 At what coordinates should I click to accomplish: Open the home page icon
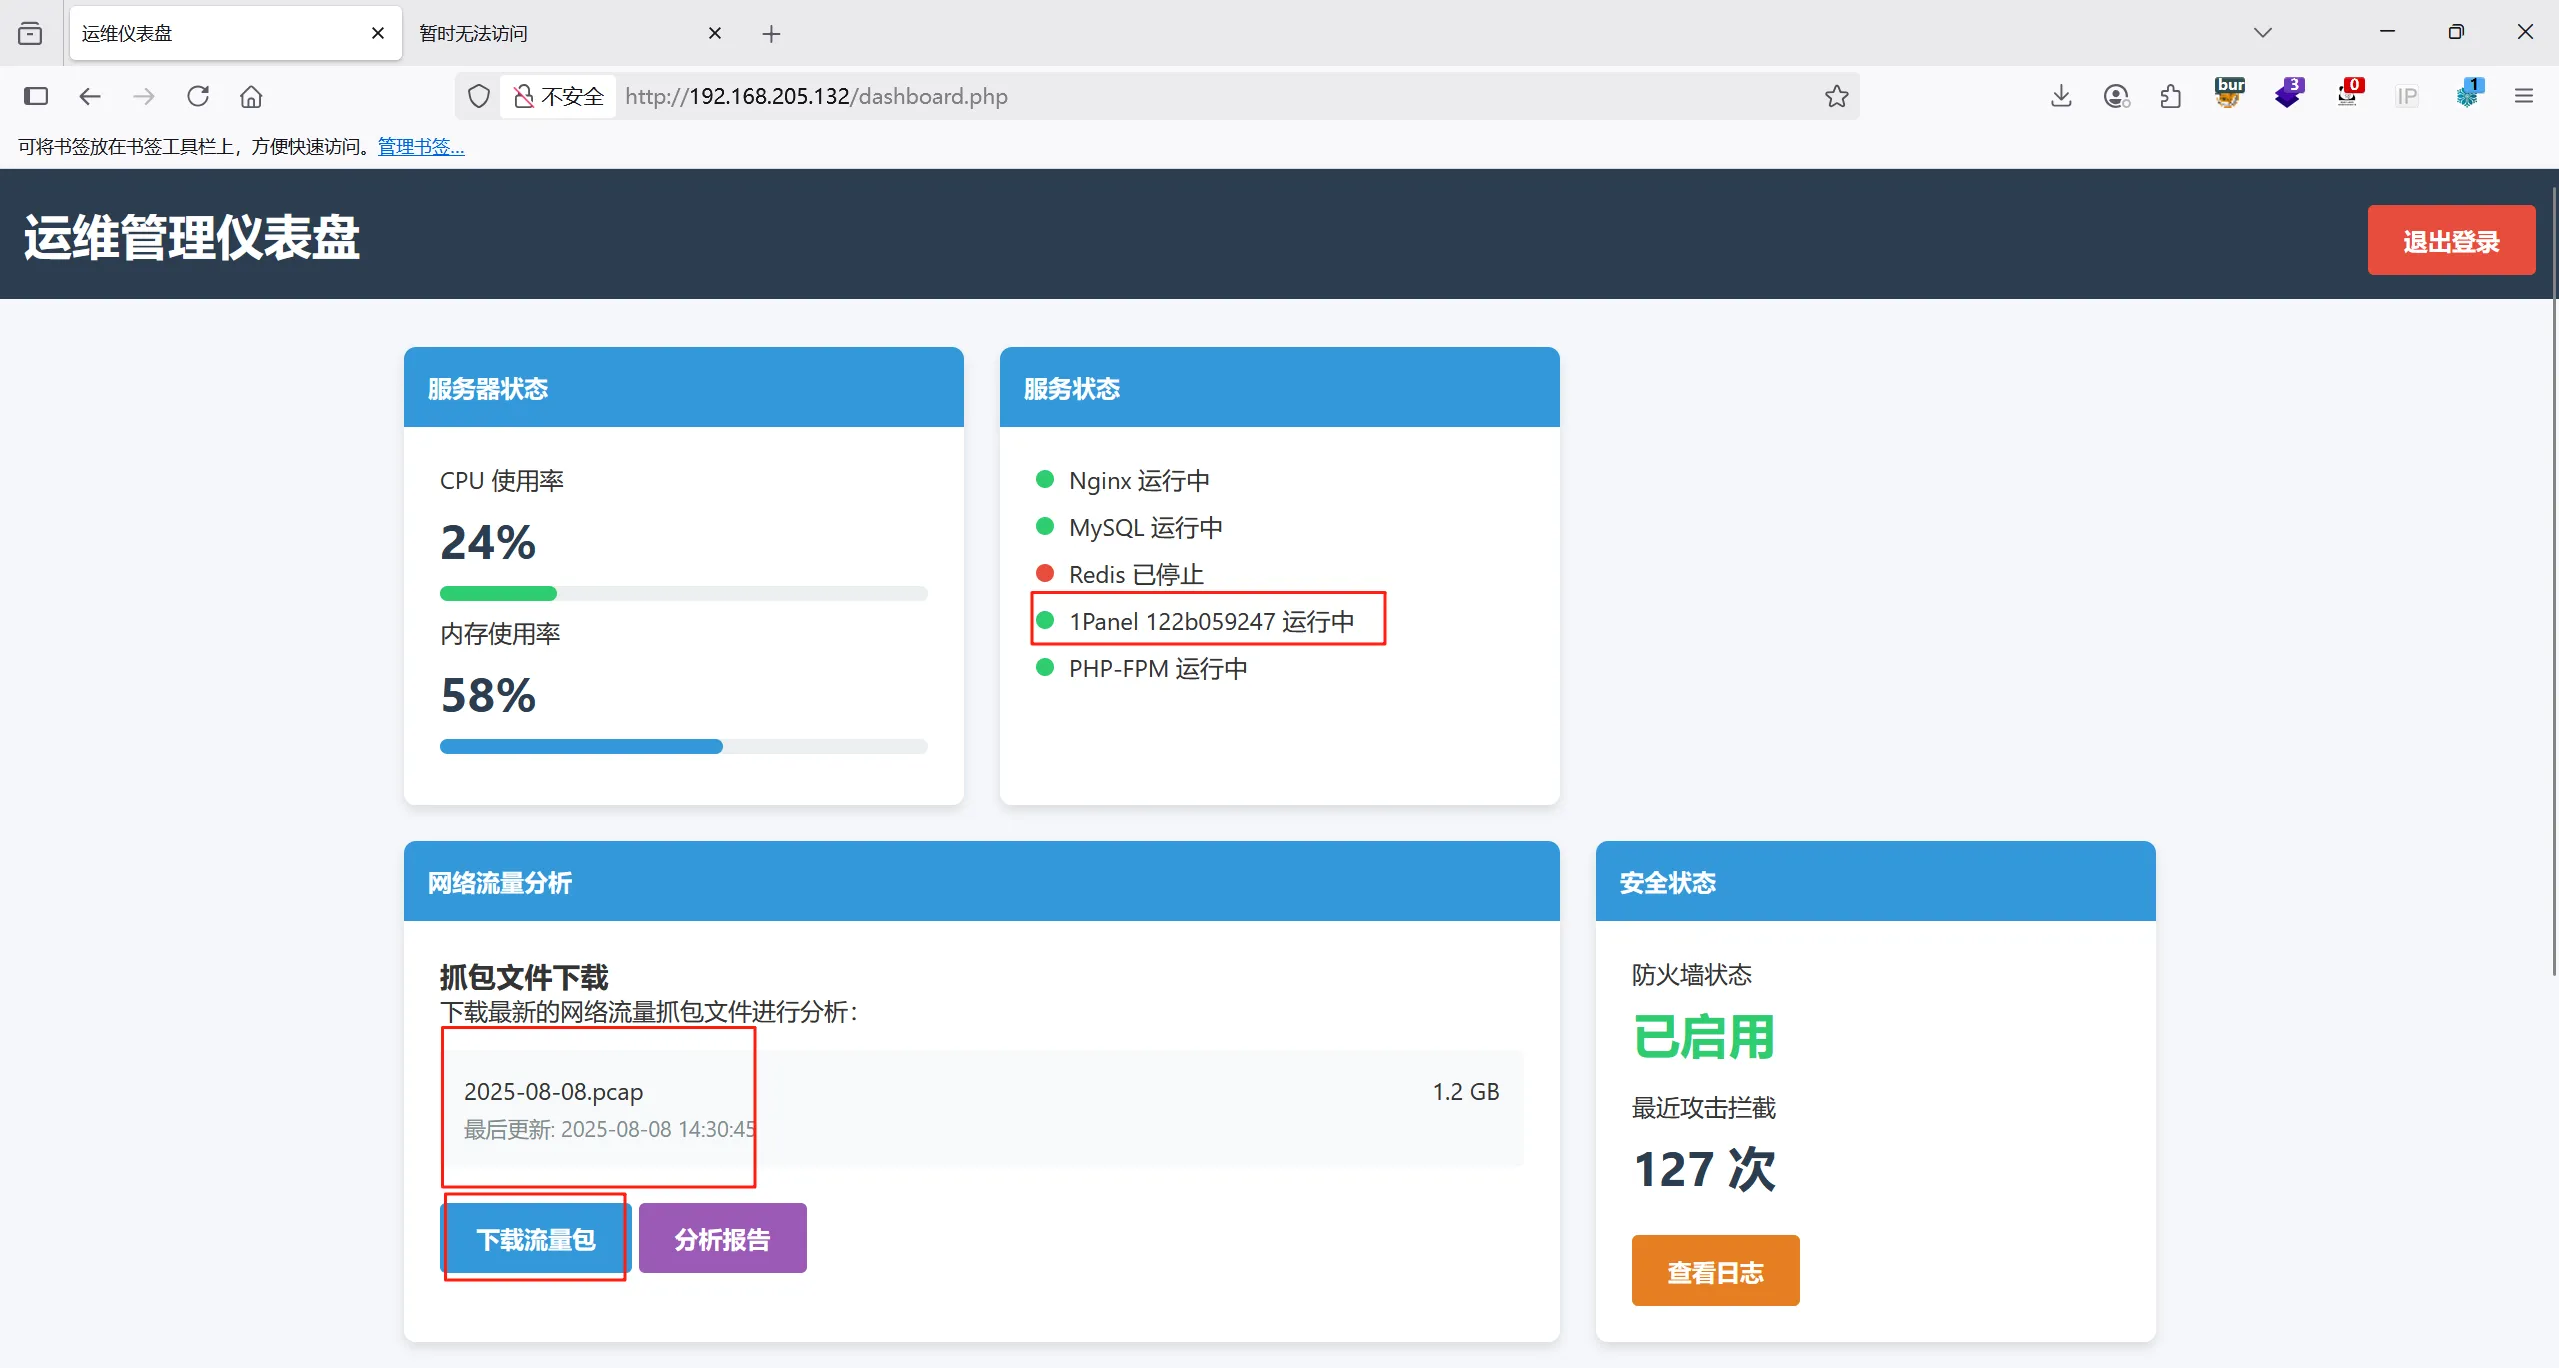[x=251, y=96]
